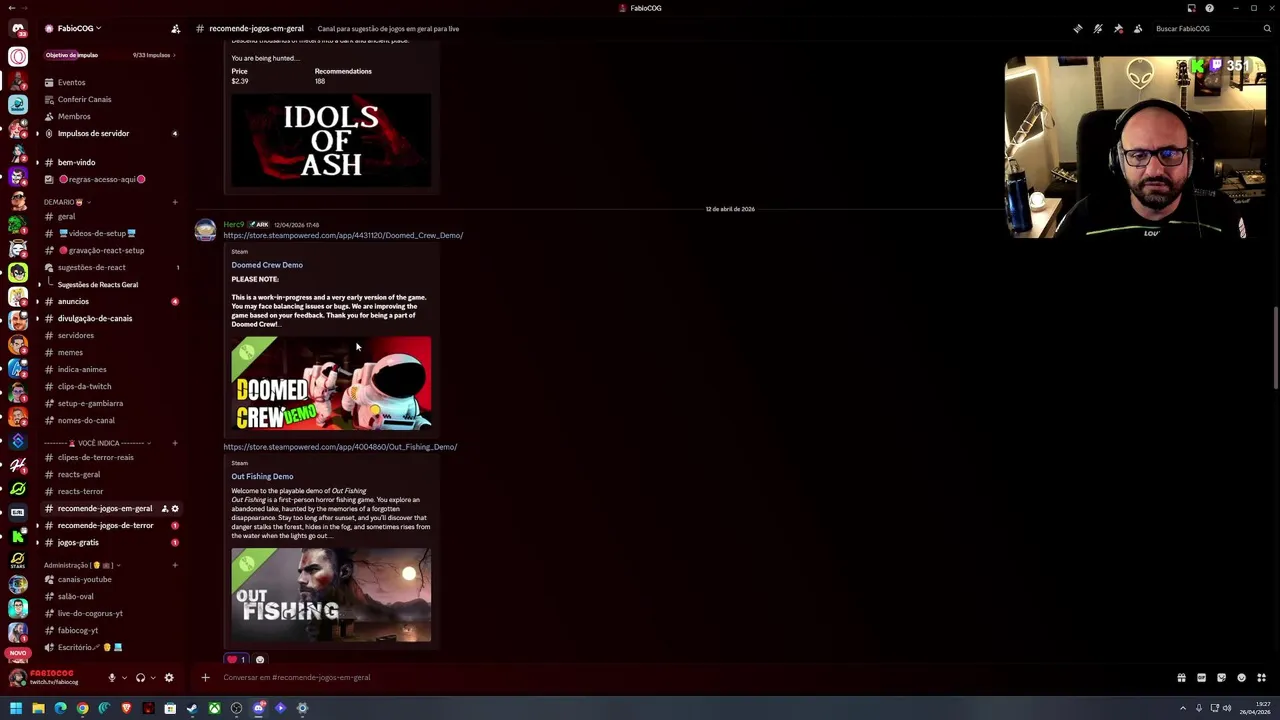This screenshot has height=720, width=1280.
Task: Add channel to the Administração category
Action: coord(175,565)
